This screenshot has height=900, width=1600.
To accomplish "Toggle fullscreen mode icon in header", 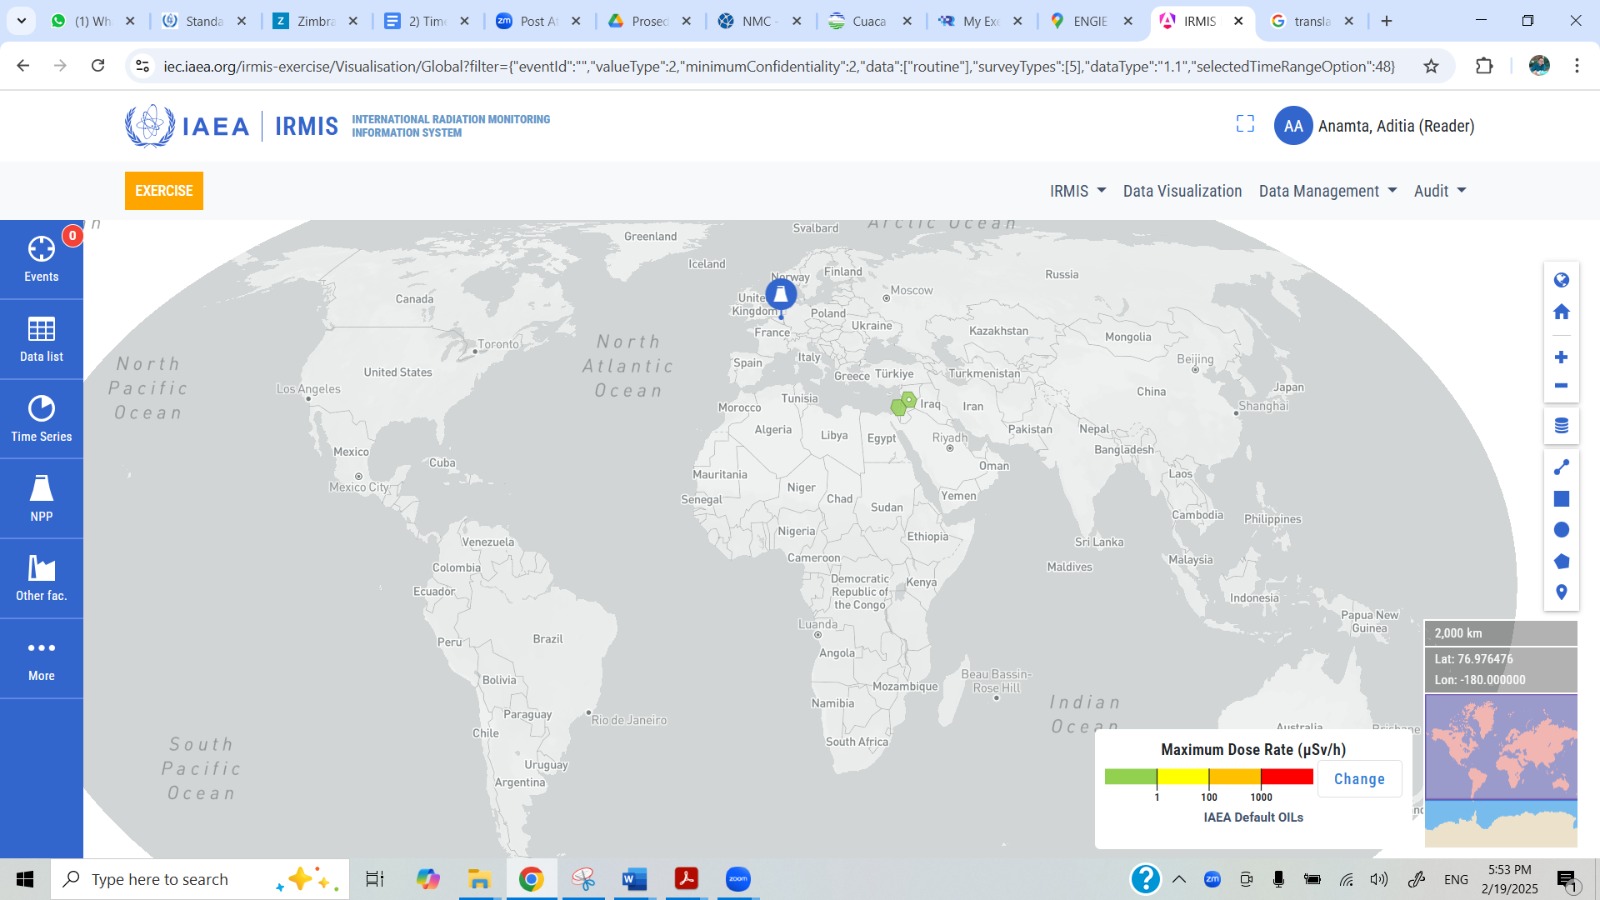I will point(1245,124).
